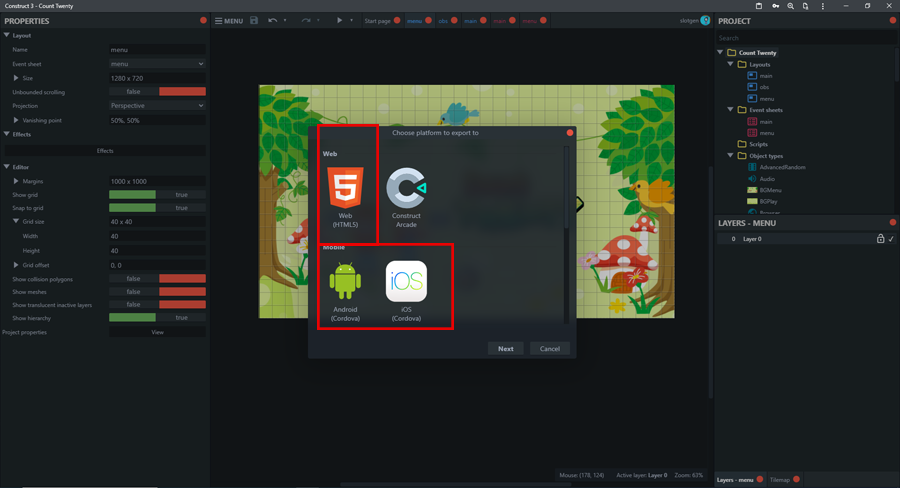The image size is (900, 488).
Task: Click the clipboard icon in the title bar
Action: 759,6
